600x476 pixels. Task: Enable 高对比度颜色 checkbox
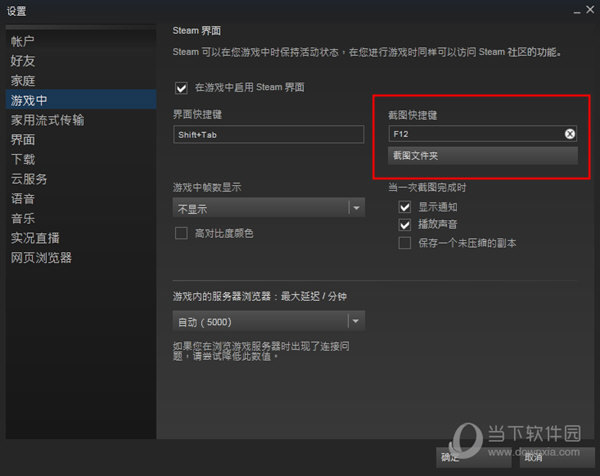[181, 233]
